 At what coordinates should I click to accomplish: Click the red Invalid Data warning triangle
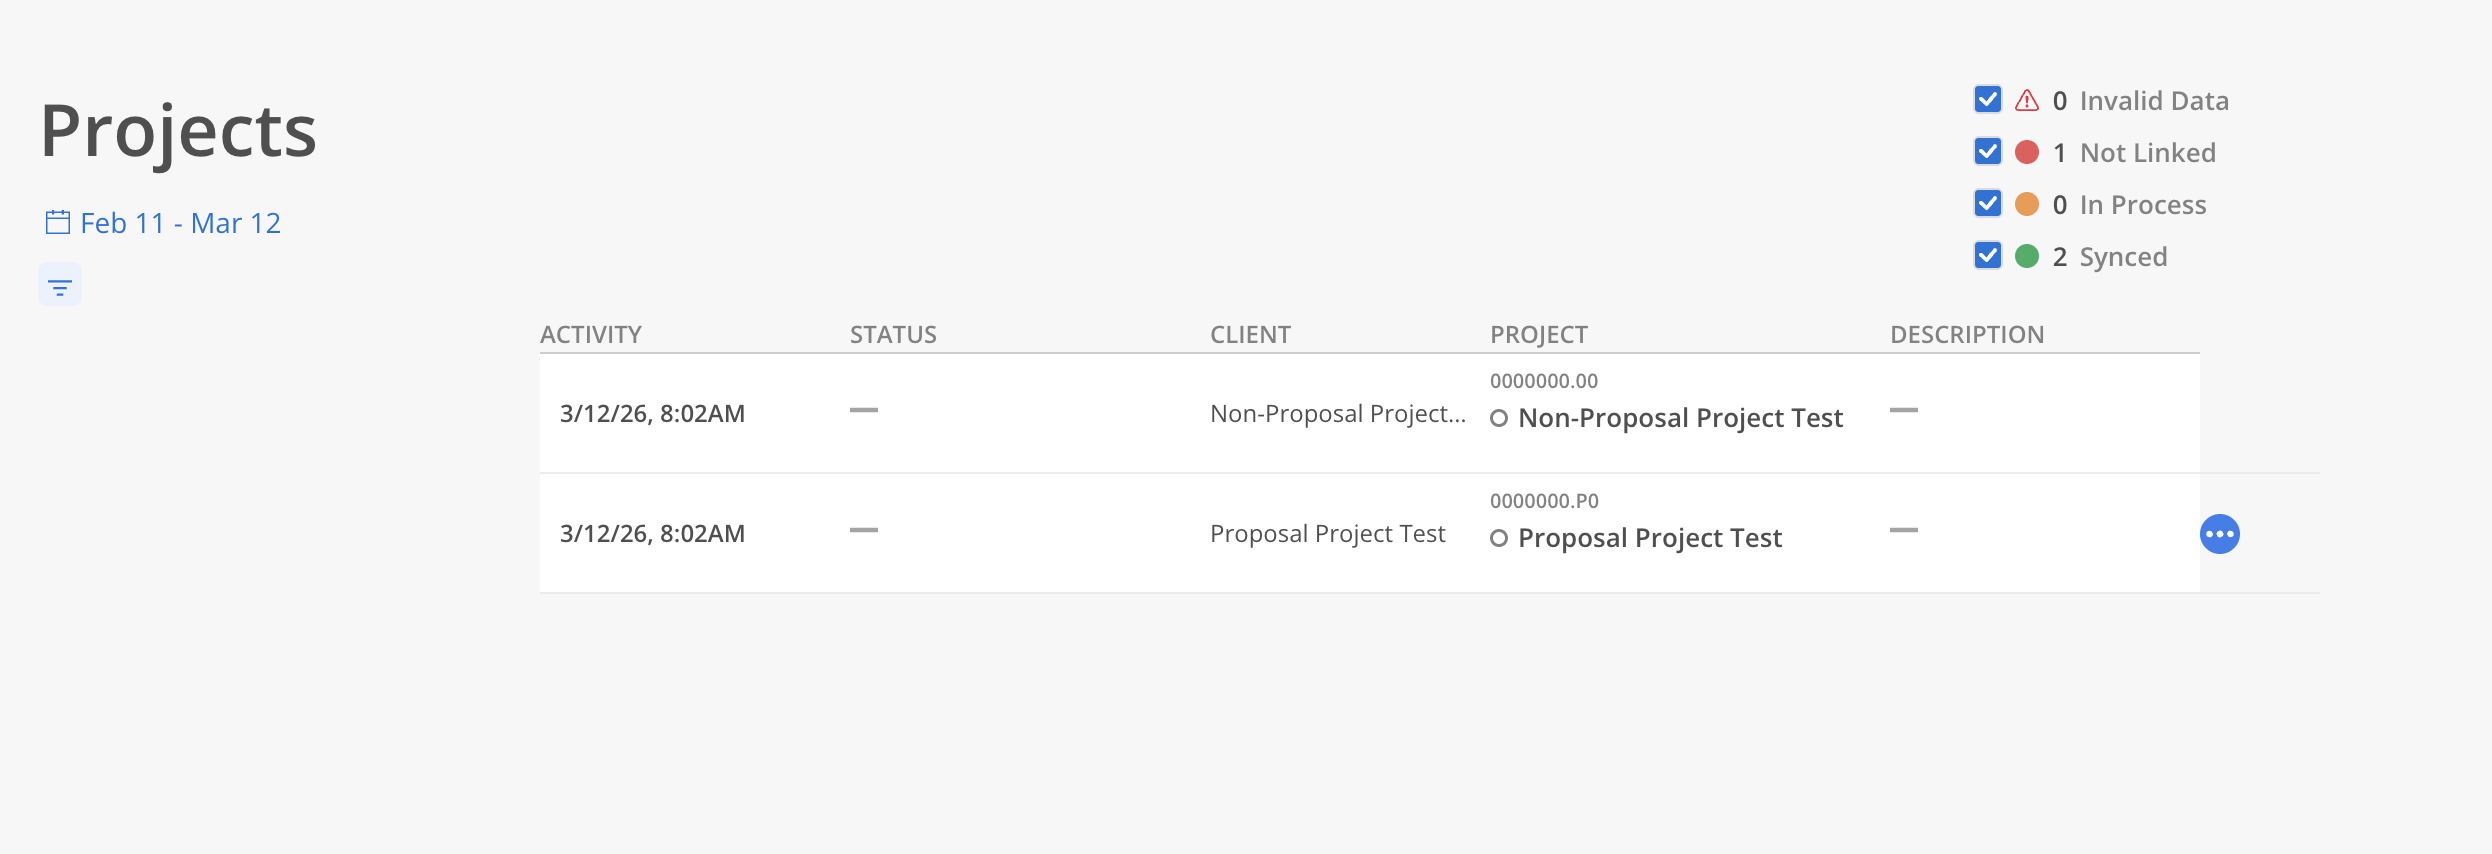(x=2027, y=100)
